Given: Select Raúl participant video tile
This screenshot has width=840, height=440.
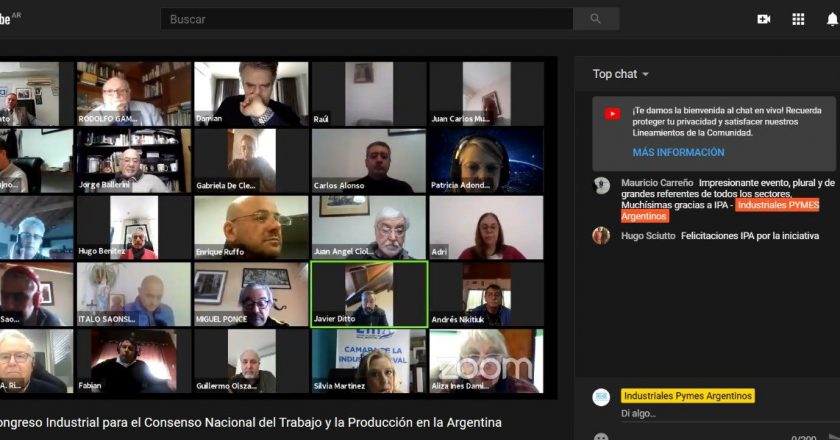Looking at the screenshot, I should (x=369, y=94).
